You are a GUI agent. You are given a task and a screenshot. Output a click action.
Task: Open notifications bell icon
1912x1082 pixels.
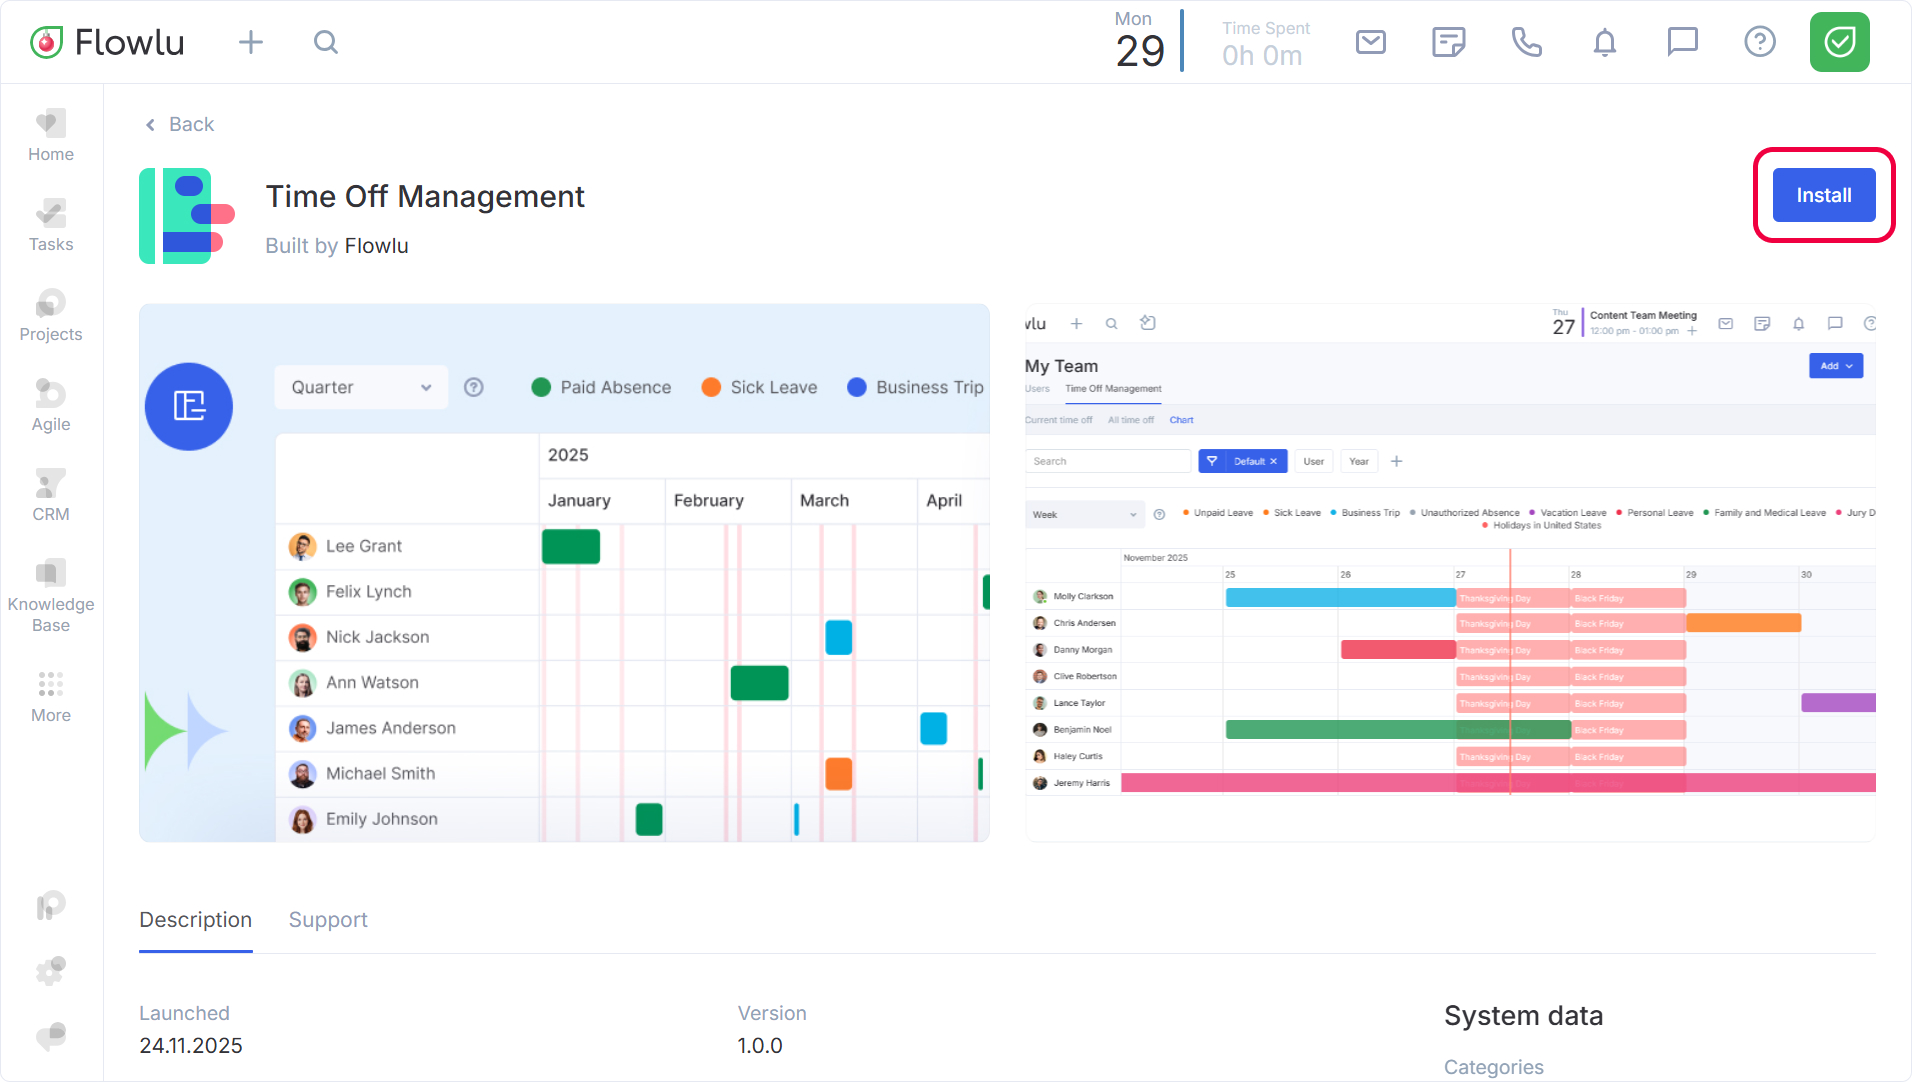pyautogui.click(x=1604, y=42)
